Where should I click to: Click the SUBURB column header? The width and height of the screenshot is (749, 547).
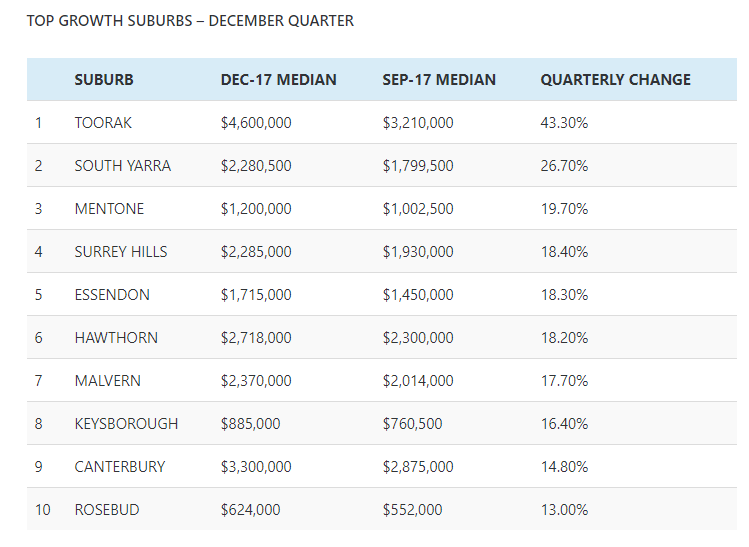pyautogui.click(x=104, y=80)
